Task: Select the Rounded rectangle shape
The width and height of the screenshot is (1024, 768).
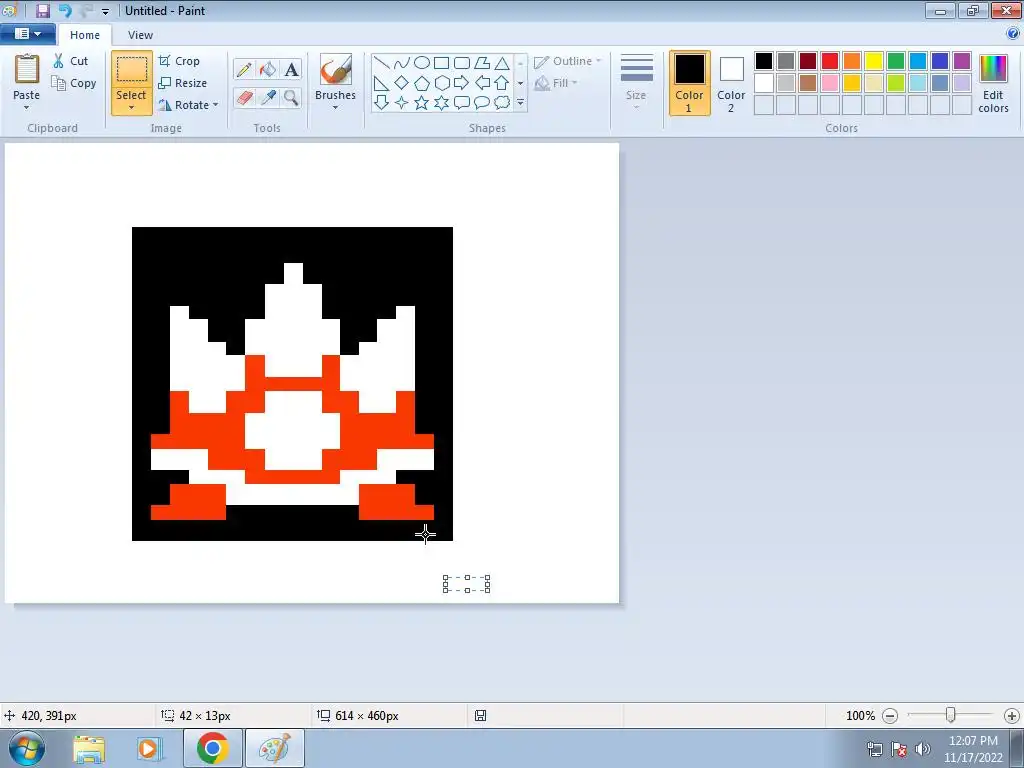Action: click(x=462, y=63)
